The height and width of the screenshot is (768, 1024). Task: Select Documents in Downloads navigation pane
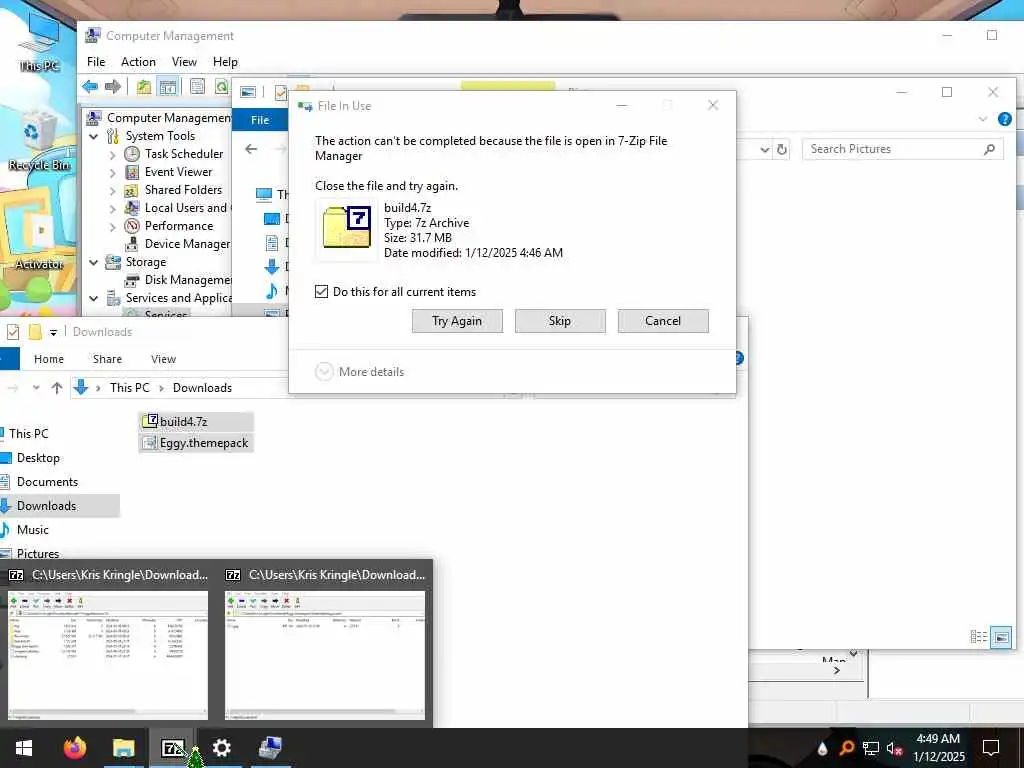coord(47,482)
